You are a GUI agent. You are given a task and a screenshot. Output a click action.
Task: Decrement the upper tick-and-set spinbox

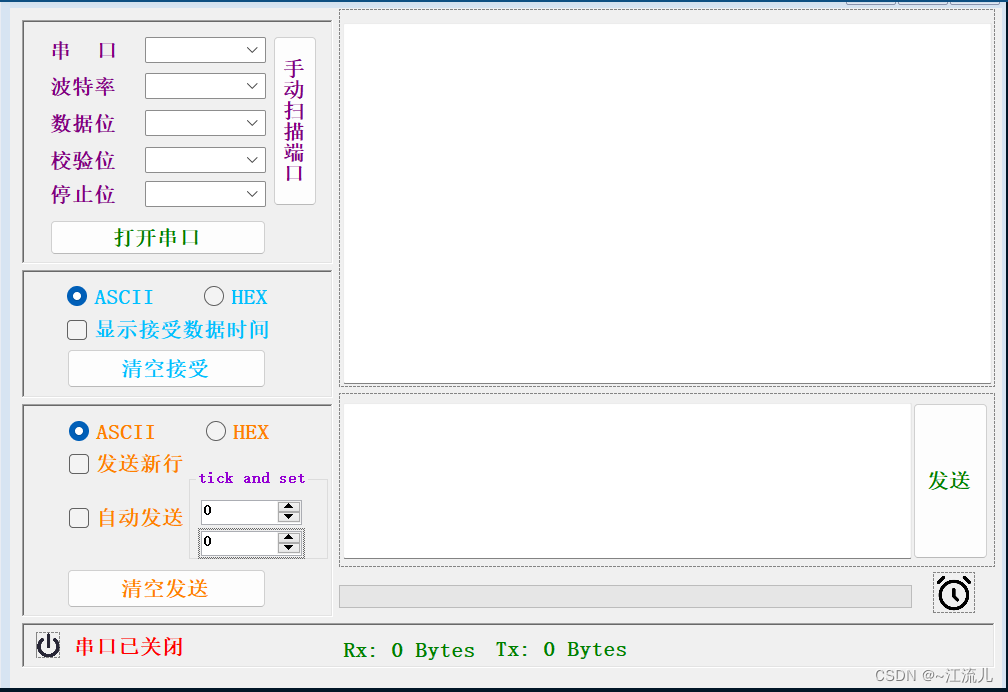pos(289,516)
